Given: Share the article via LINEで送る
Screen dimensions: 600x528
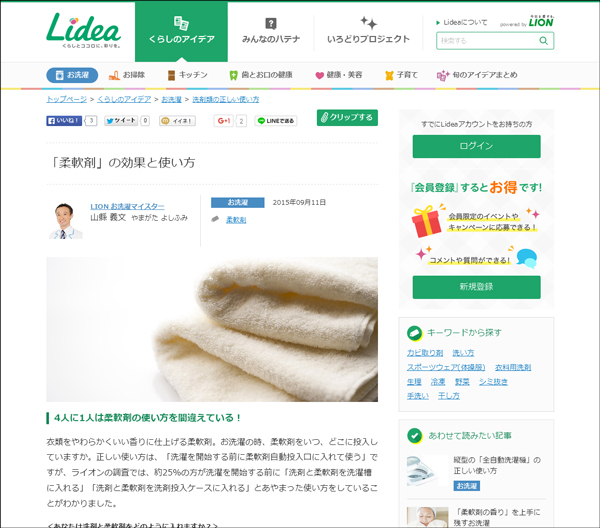Looking at the screenshot, I should click(276, 121).
